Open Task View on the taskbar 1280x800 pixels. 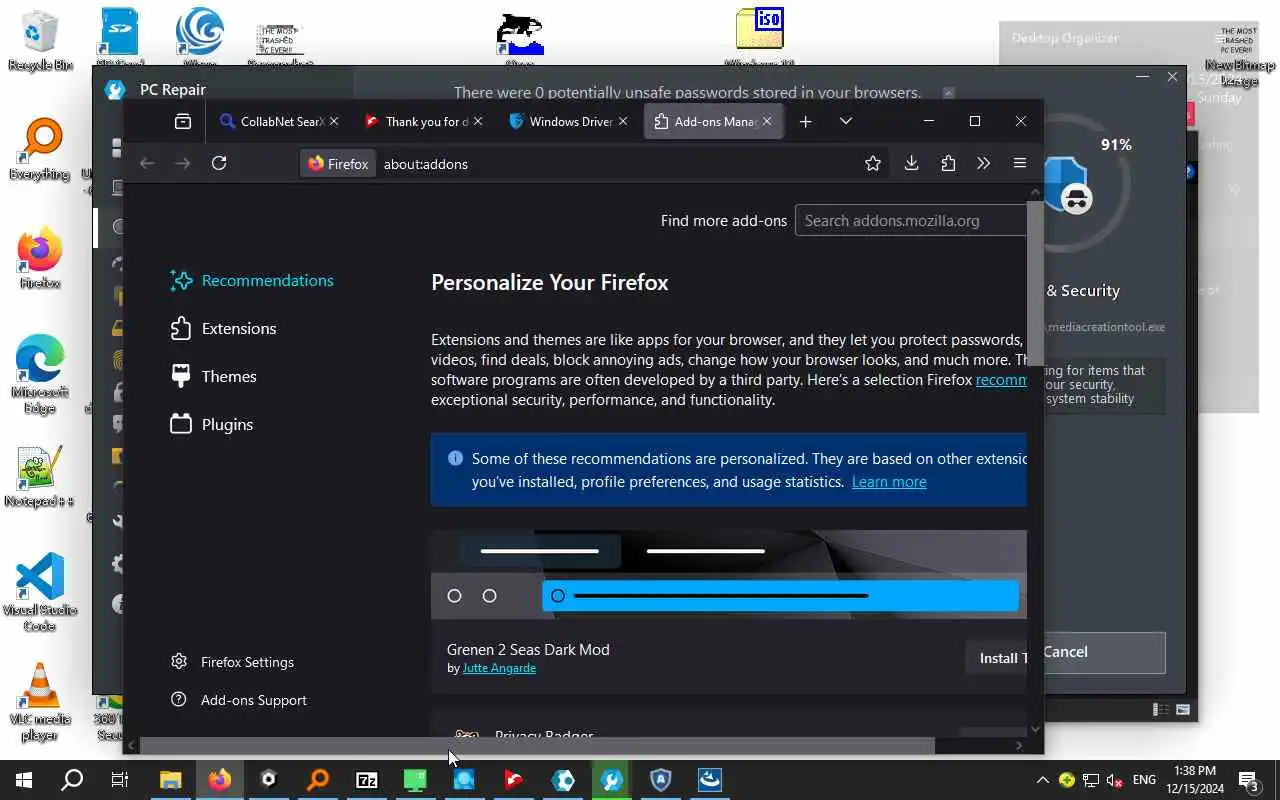(120, 780)
